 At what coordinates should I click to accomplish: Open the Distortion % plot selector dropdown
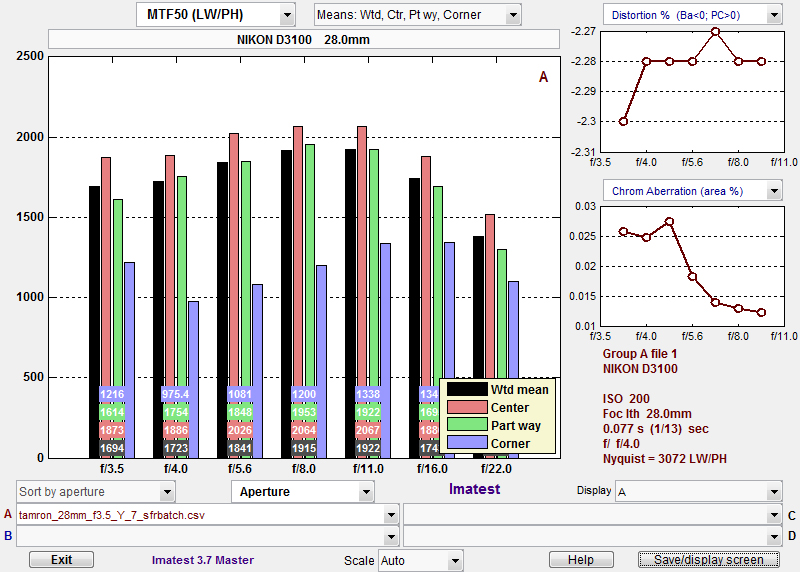pyautogui.click(x=692, y=15)
